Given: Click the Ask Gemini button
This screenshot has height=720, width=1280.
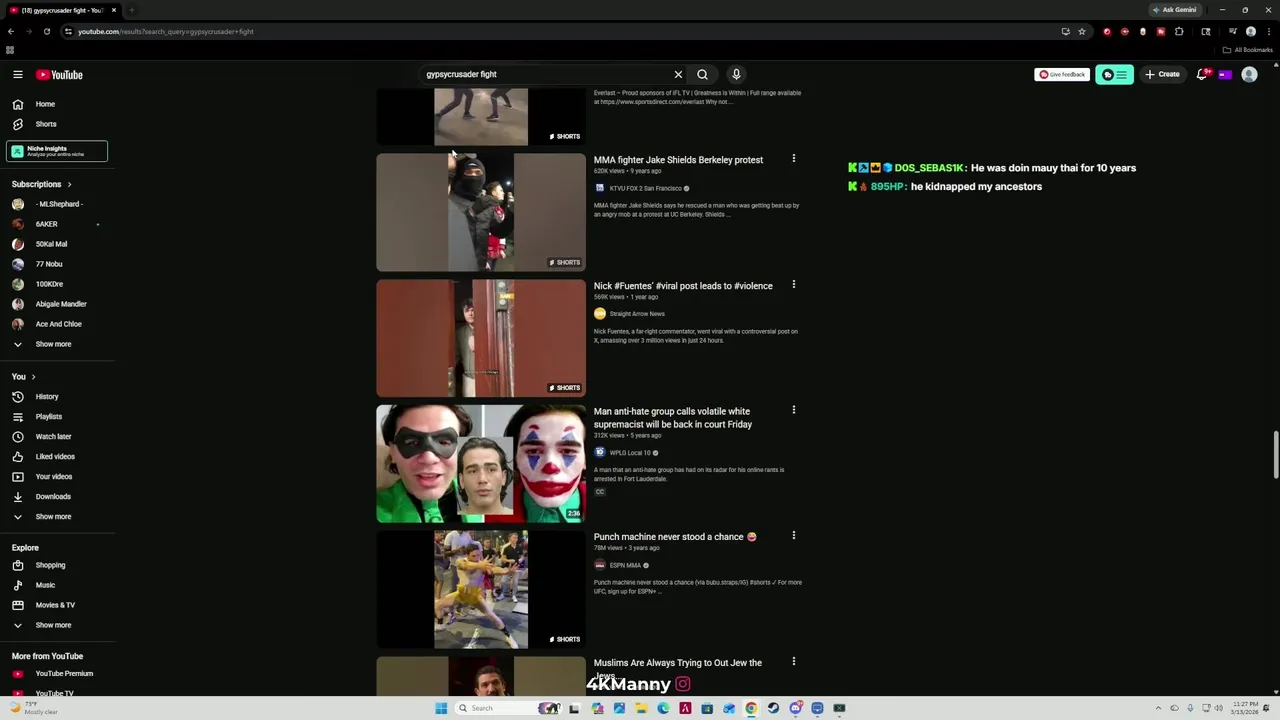Looking at the screenshot, I should click(x=1175, y=10).
